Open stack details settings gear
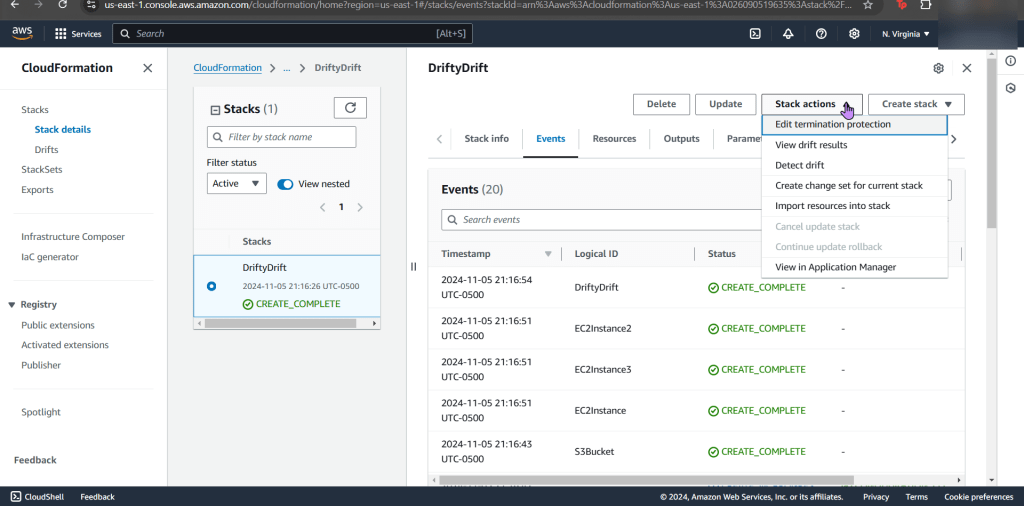1024x506 pixels. 938,68
